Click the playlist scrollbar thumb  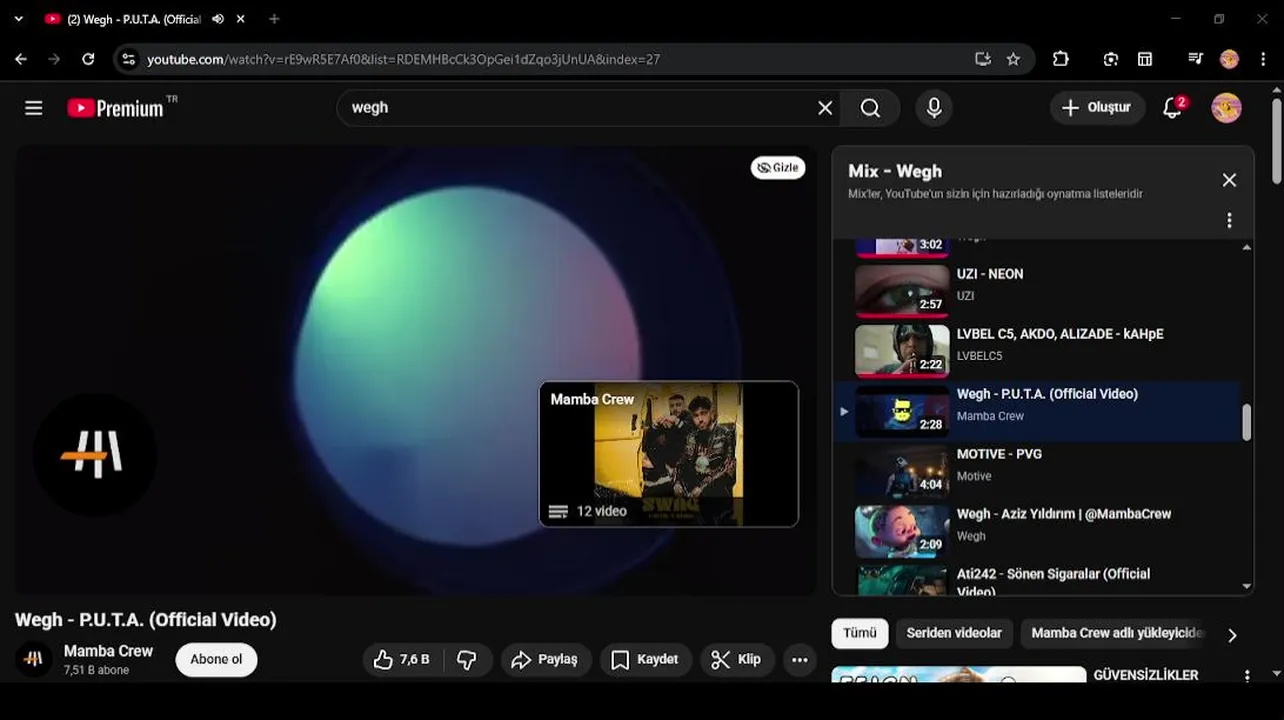tap(1246, 422)
